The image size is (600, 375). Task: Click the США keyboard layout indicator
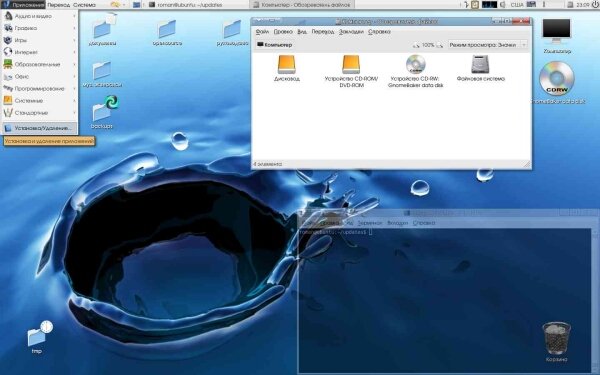pos(517,5)
